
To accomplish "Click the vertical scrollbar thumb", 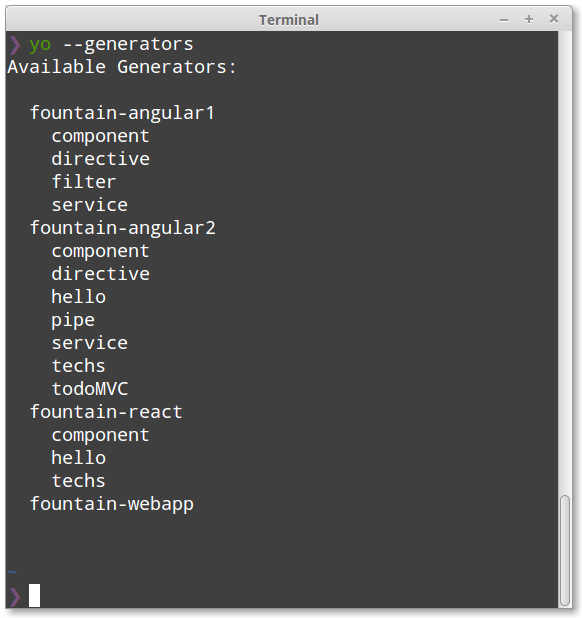I will click(x=565, y=550).
